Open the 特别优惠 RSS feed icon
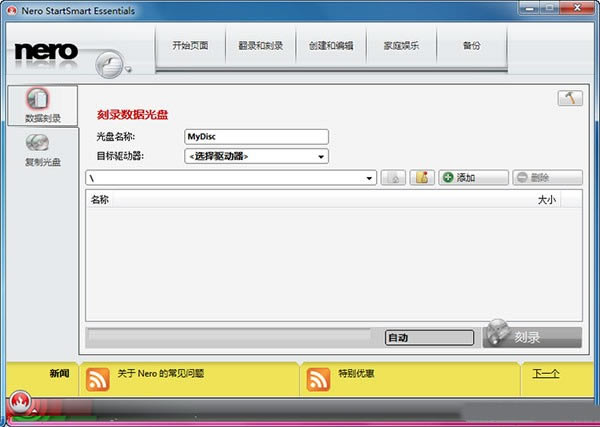The image size is (600, 427). click(x=318, y=379)
